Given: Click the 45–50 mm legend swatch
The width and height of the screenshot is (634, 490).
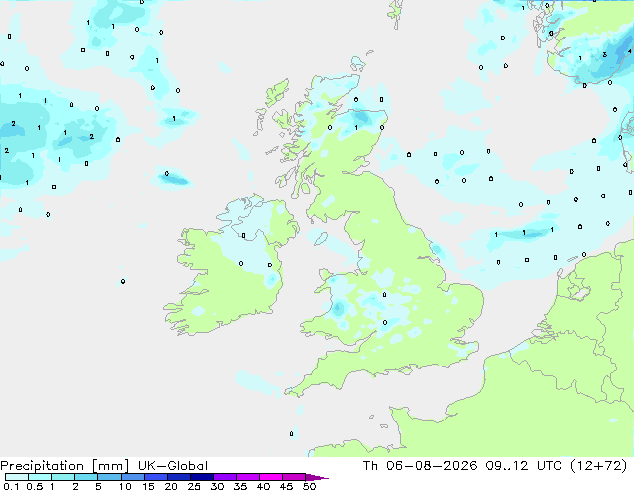Looking at the screenshot, I should 294,477.
